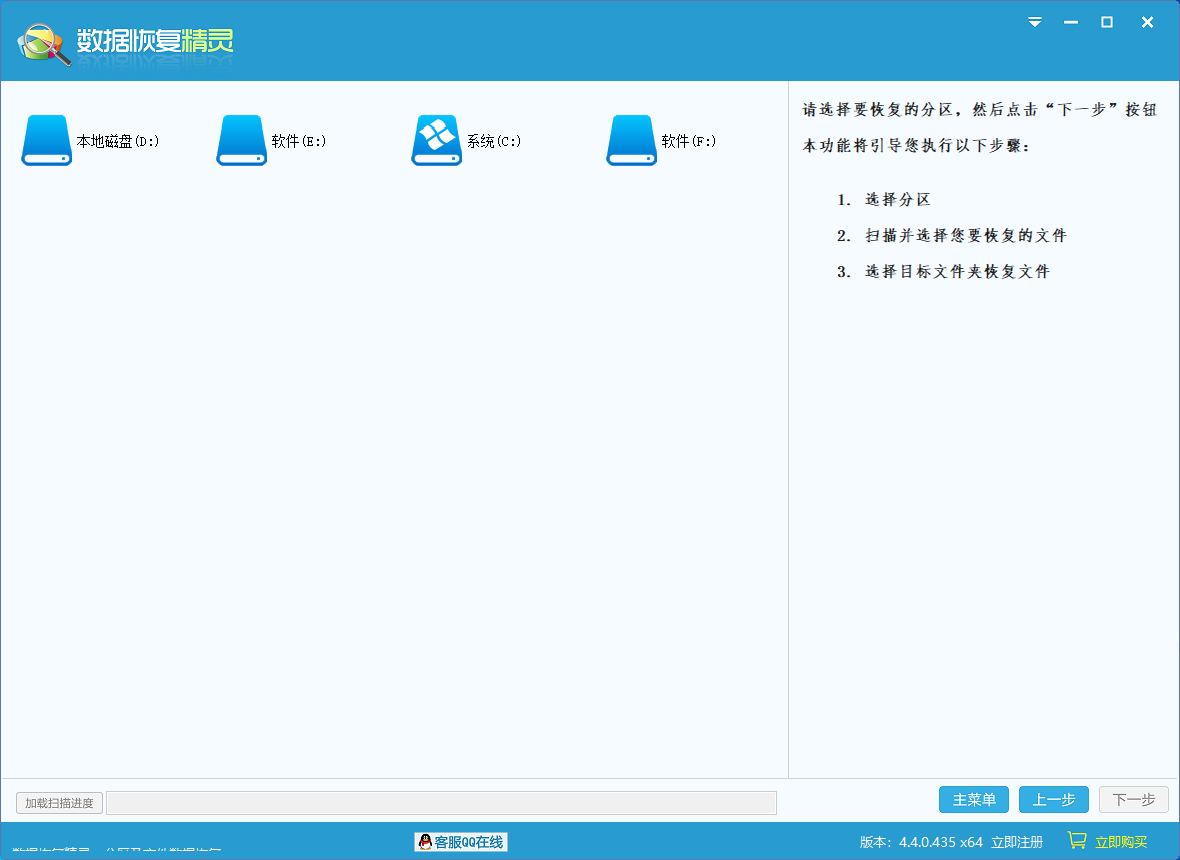Click the QQ penguin customer service icon

pyautogui.click(x=425, y=842)
